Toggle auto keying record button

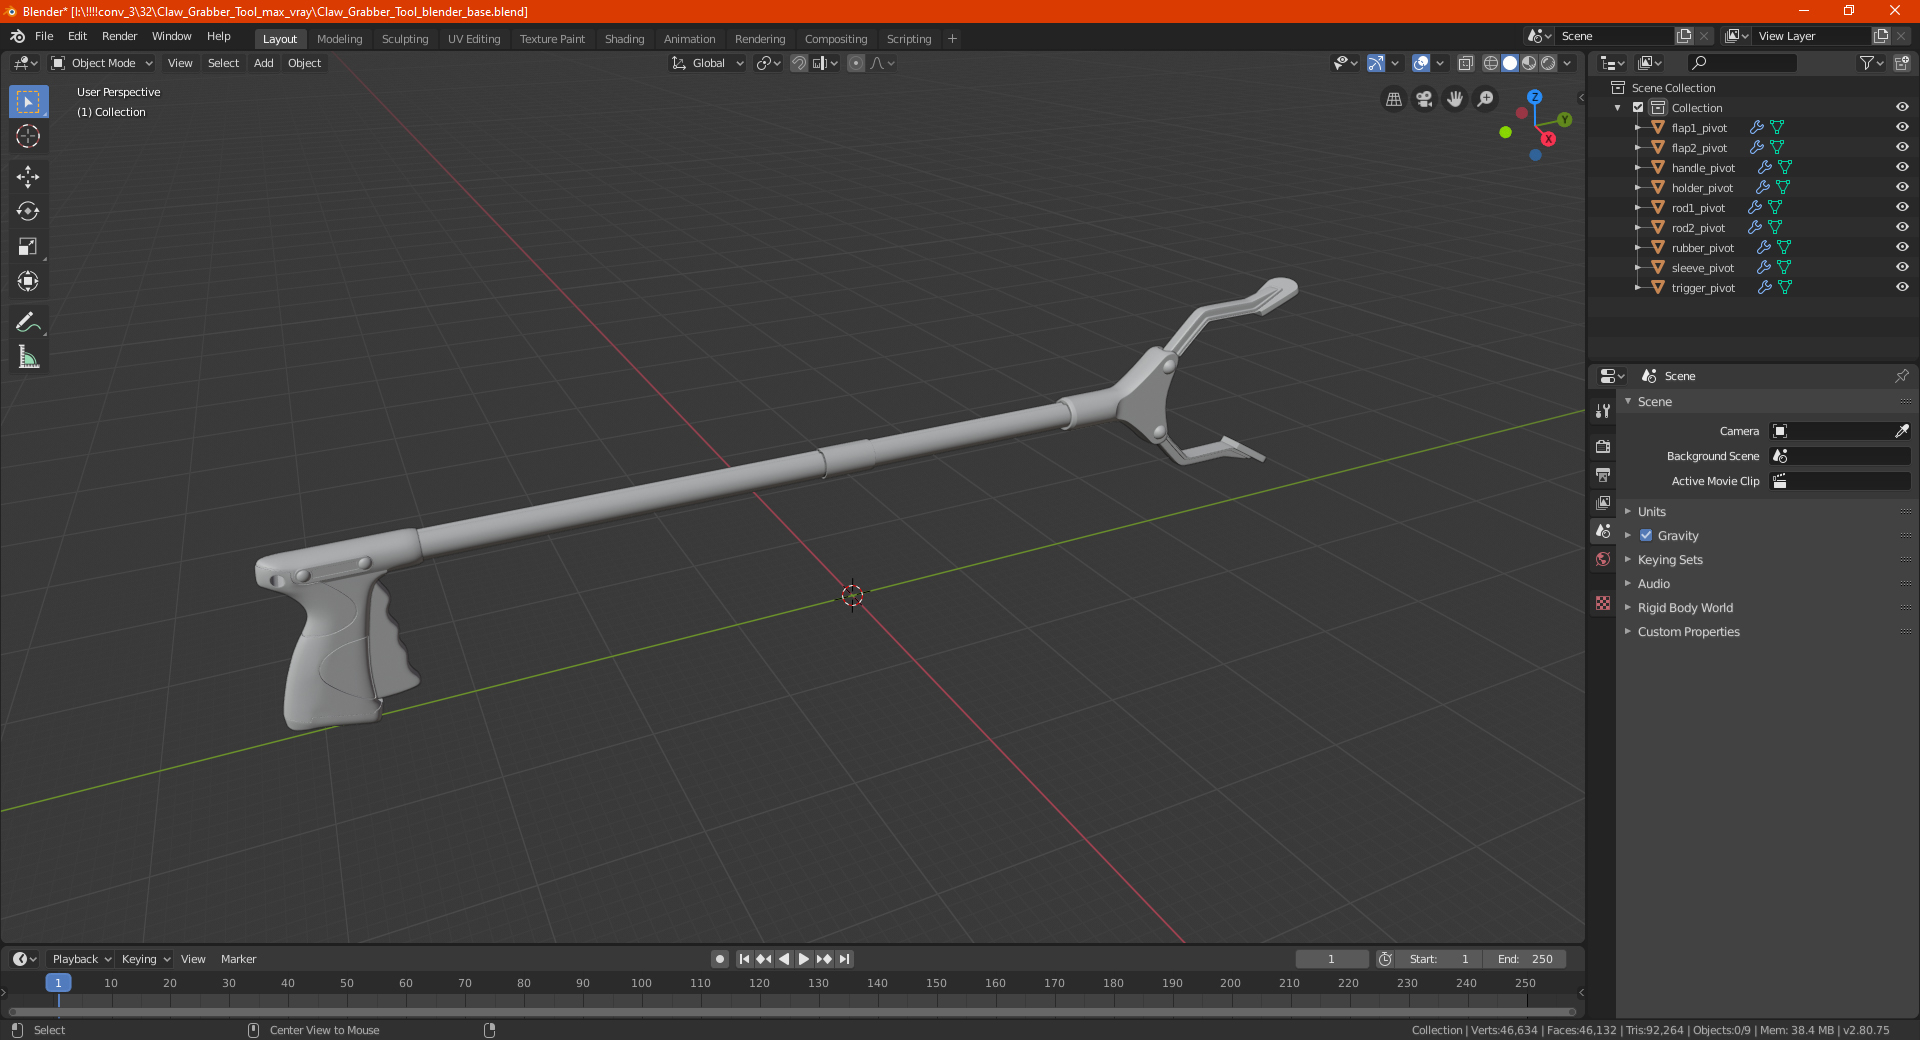[x=720, y=959]
